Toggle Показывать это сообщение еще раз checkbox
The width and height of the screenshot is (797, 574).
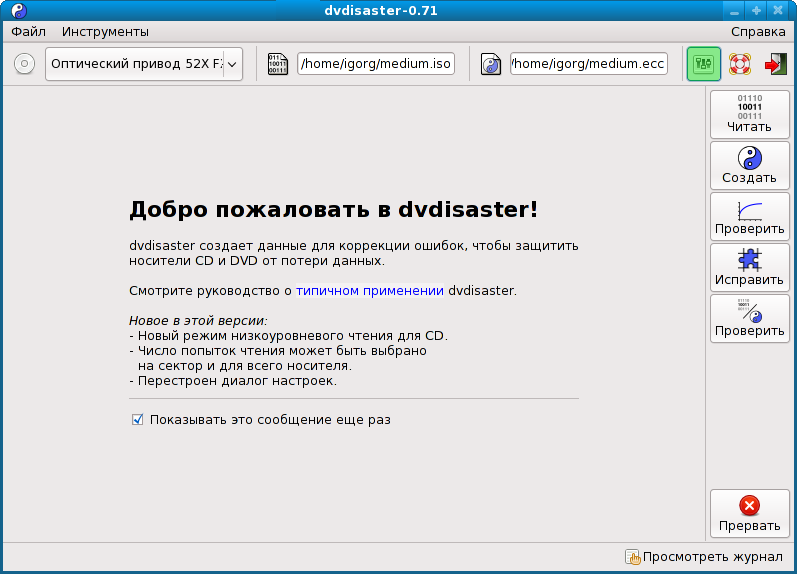point(137,419)
